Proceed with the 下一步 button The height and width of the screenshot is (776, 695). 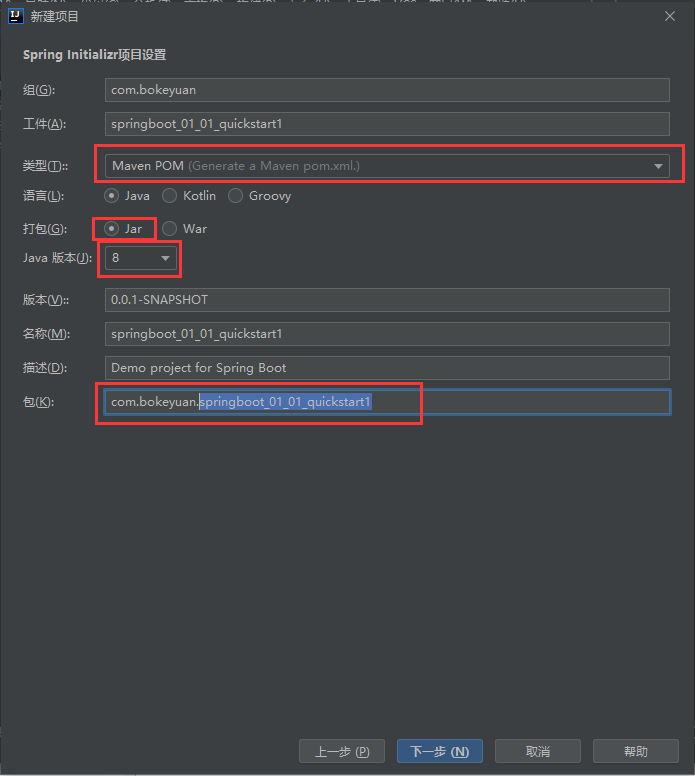(x=440, y=752)
